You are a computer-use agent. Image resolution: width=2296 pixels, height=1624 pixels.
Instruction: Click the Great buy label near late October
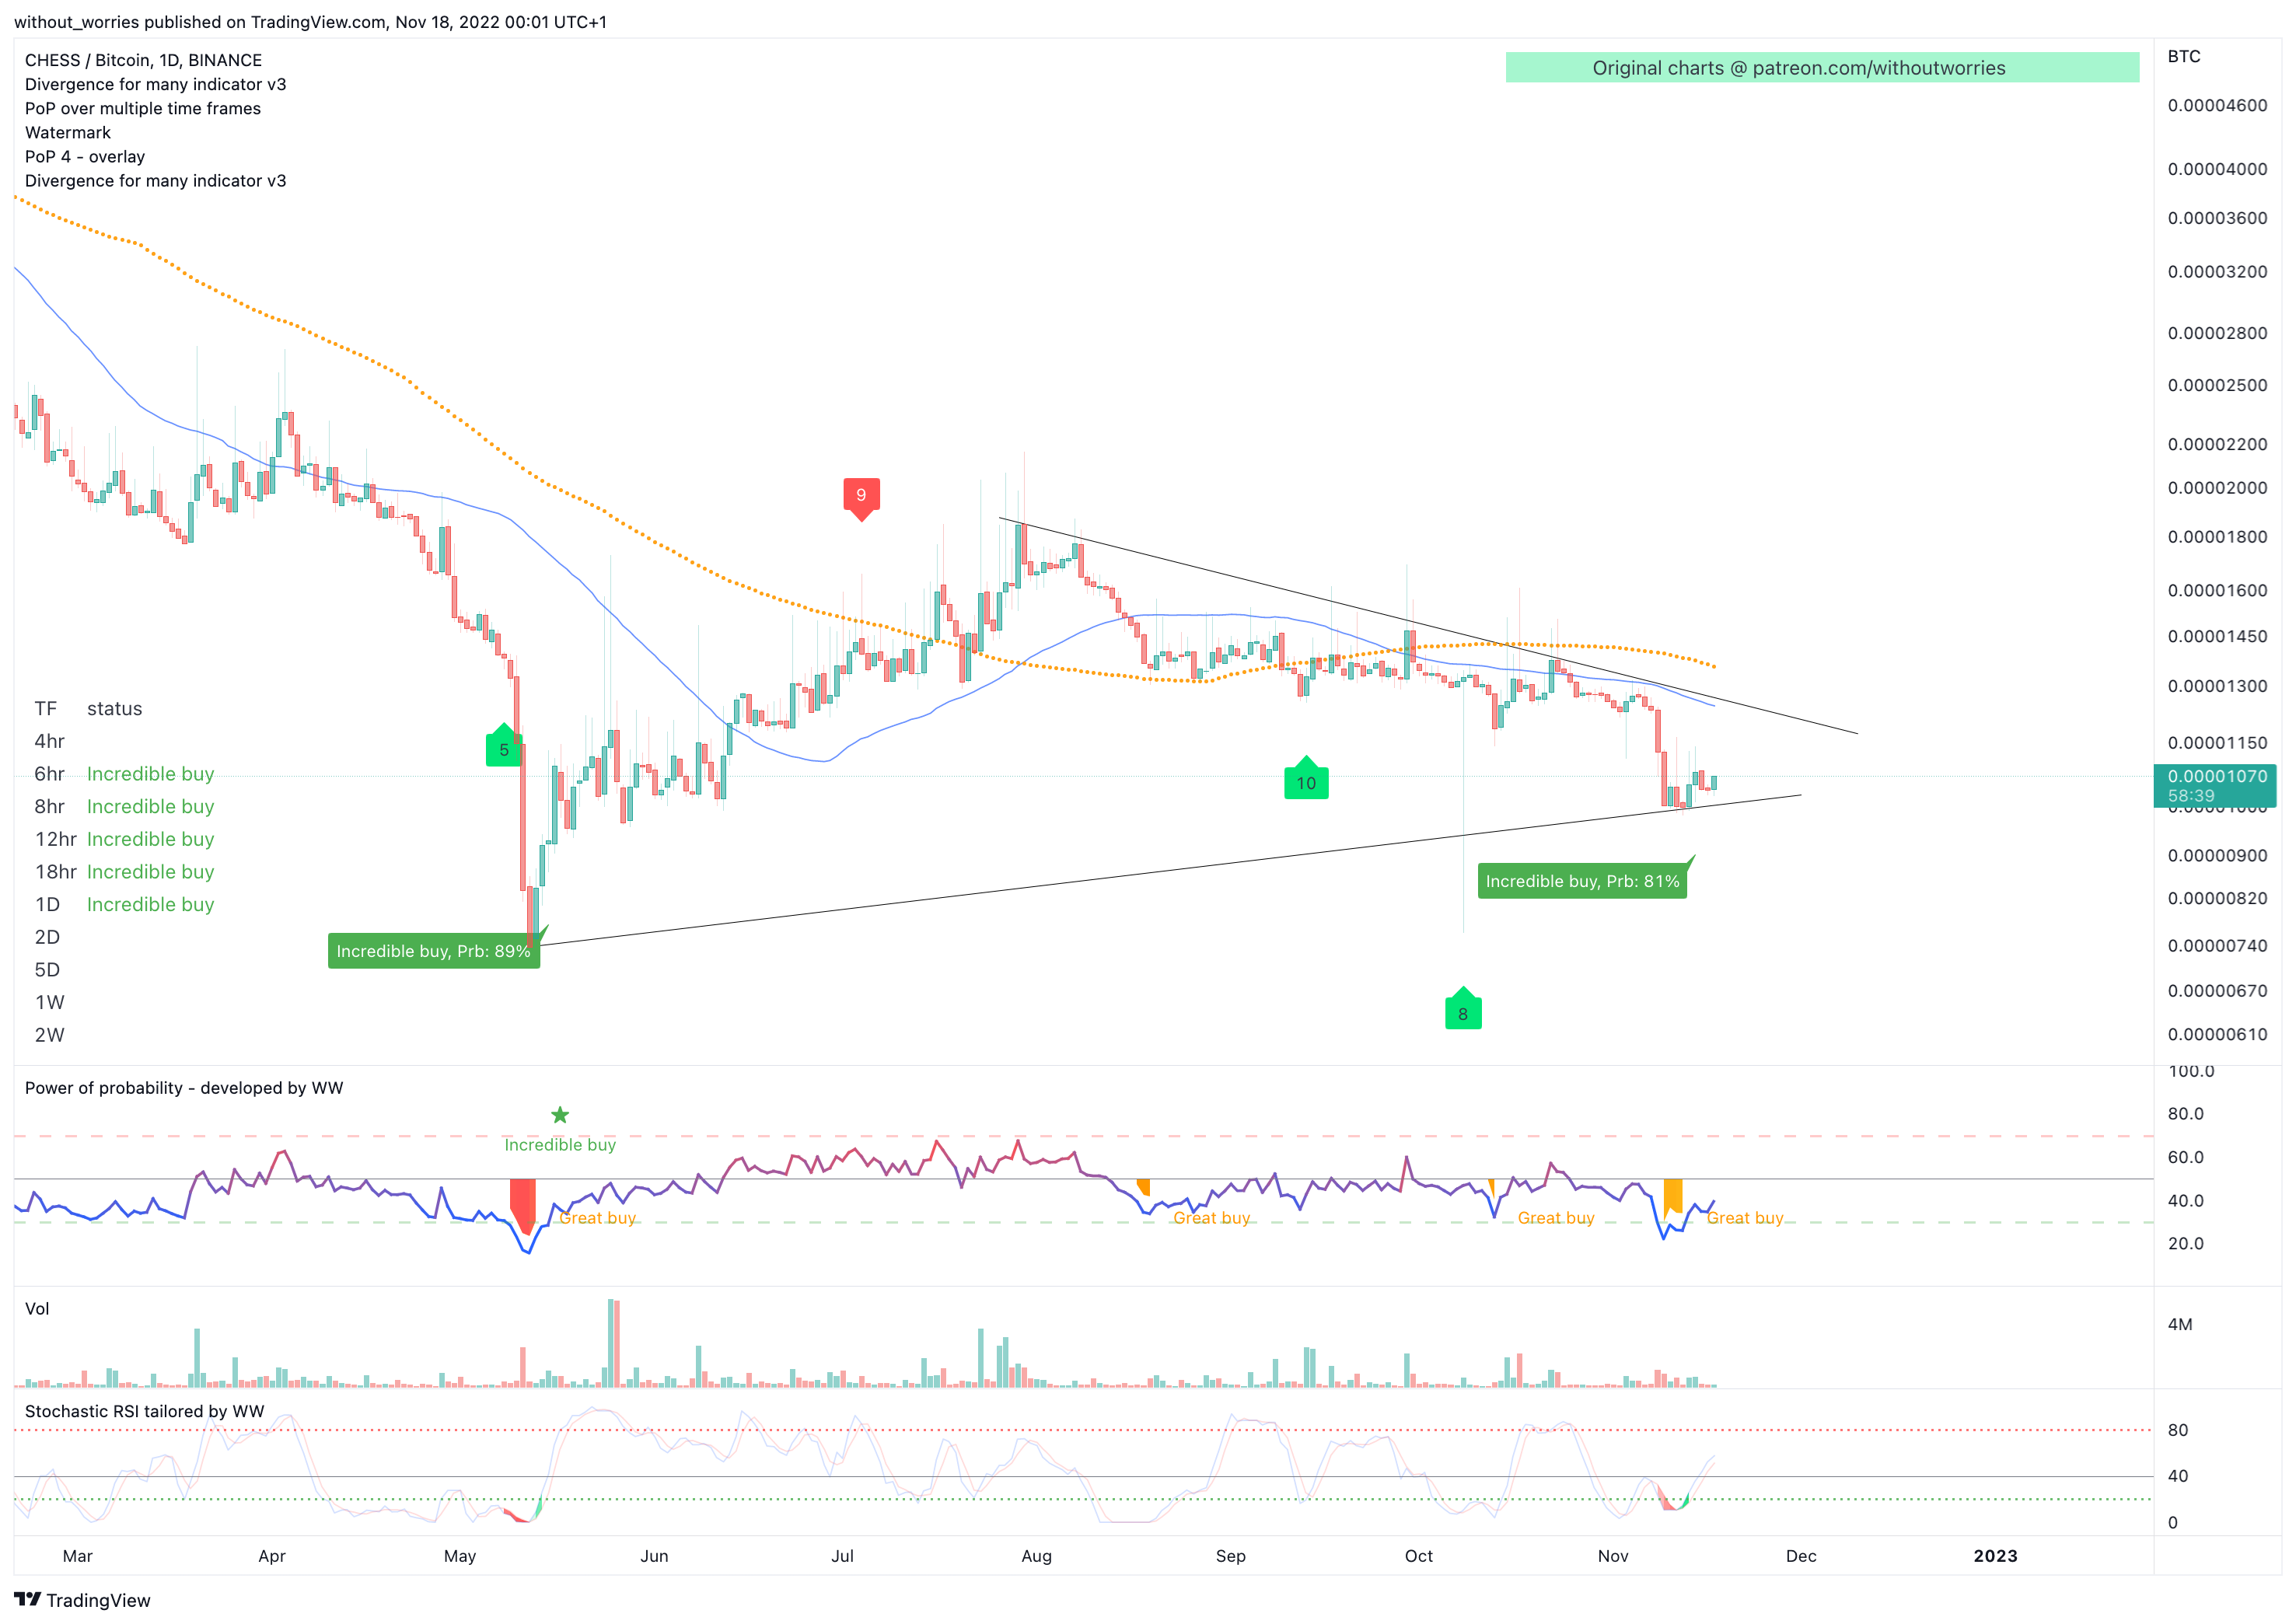tap(1556, 1218)
